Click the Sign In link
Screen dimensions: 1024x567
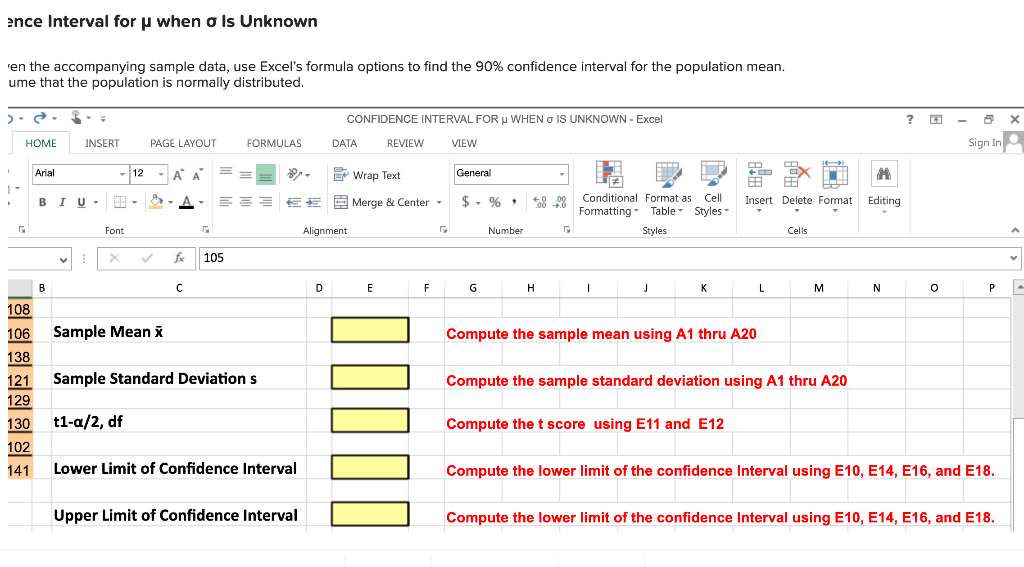click(984, 142)
